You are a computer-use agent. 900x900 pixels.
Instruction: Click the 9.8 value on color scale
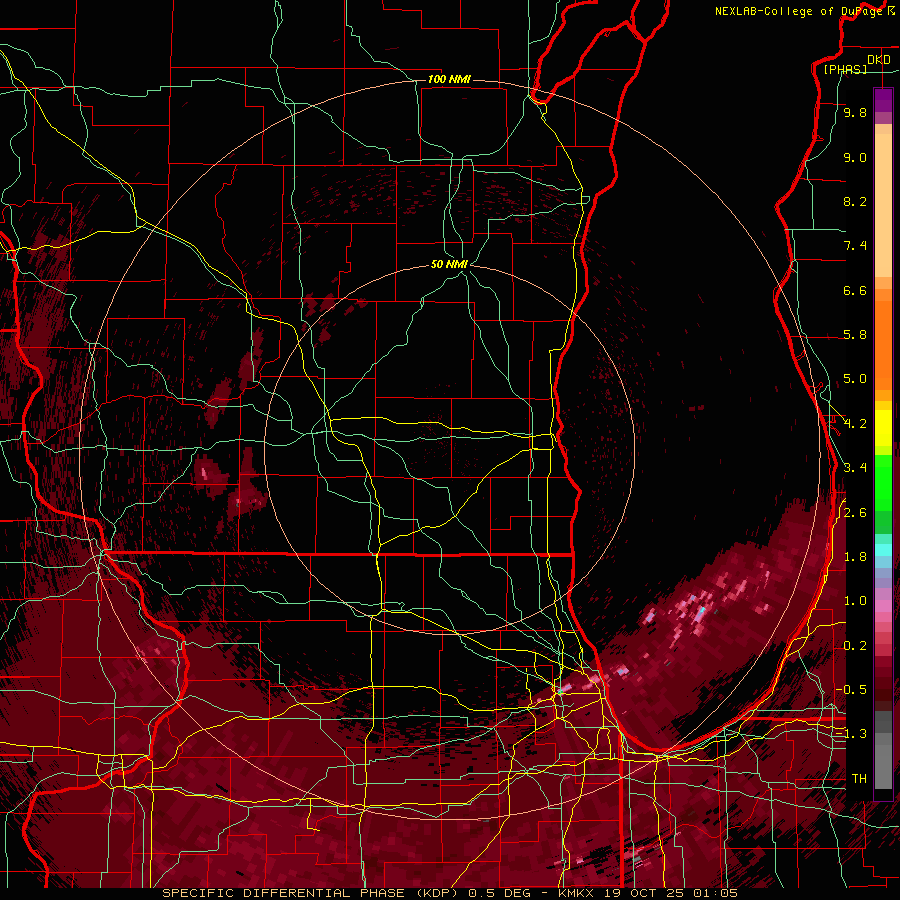855,113
